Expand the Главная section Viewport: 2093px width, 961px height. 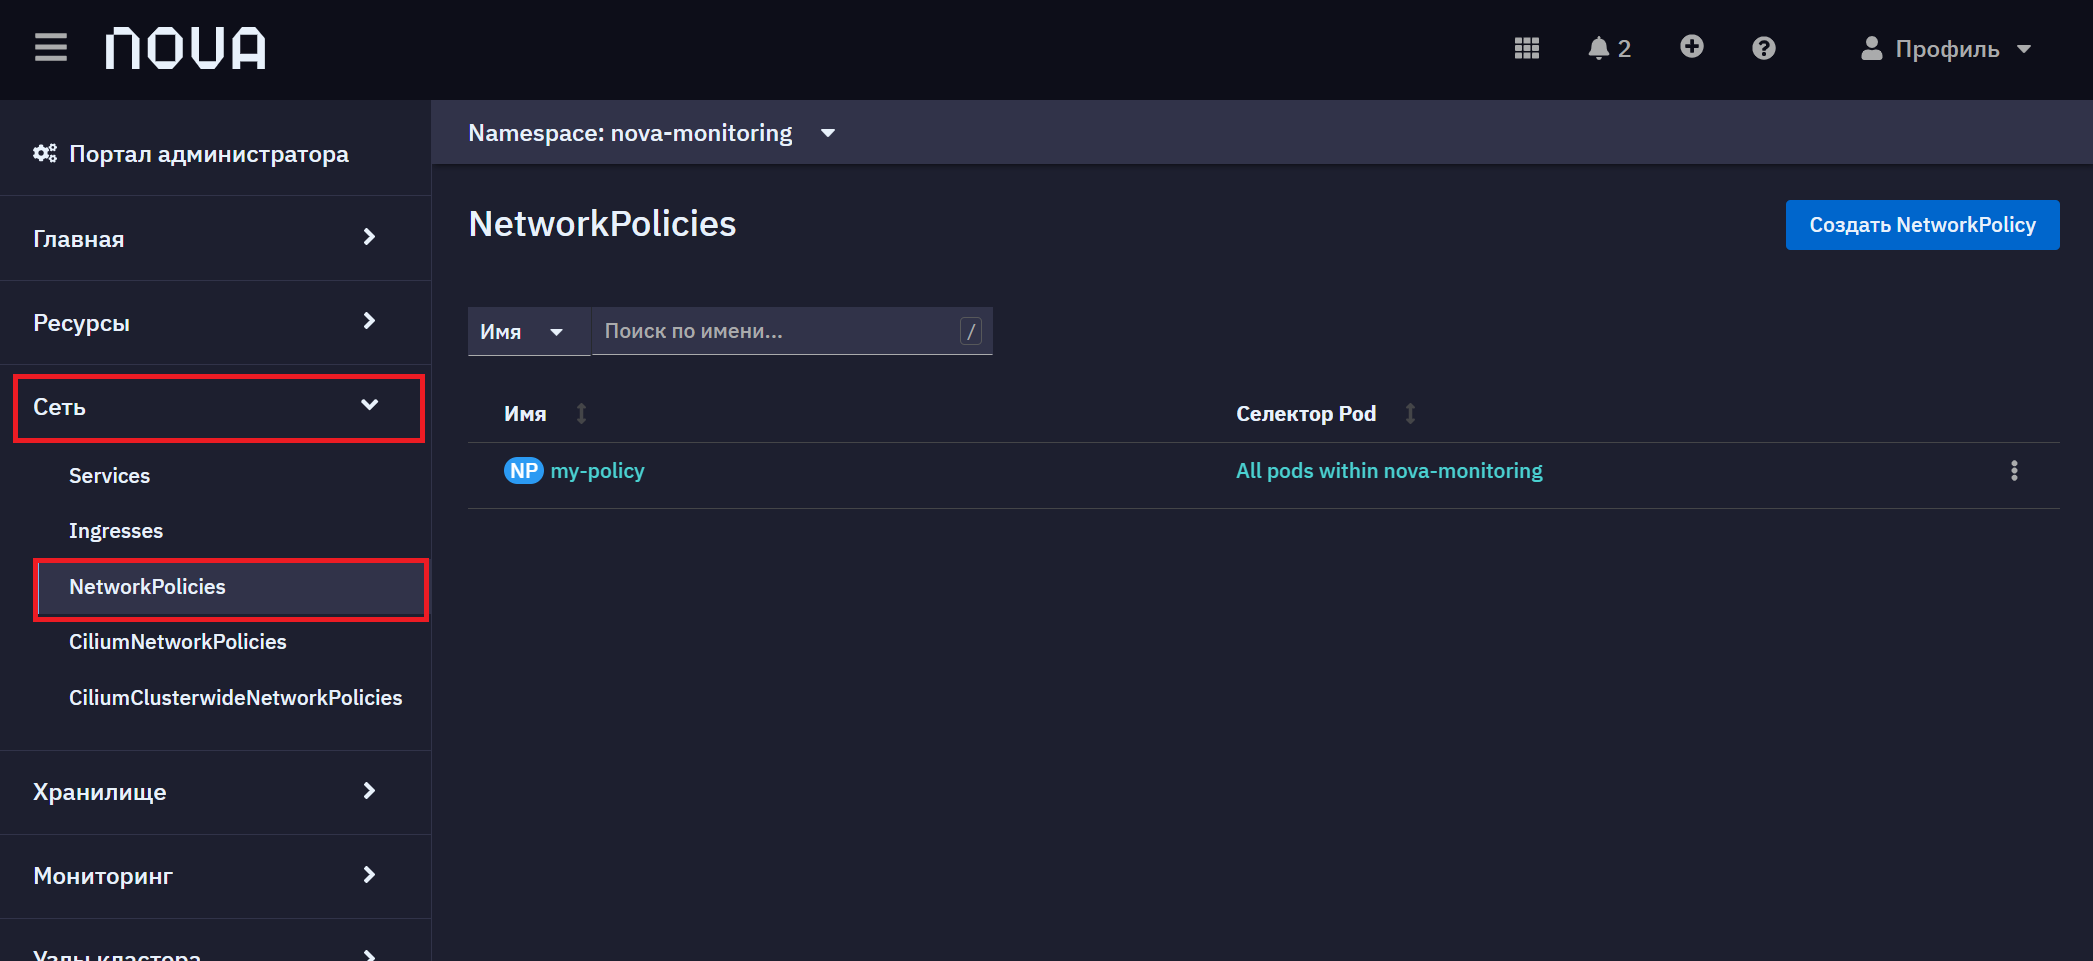pyautogui.click(x=215, y=238)
